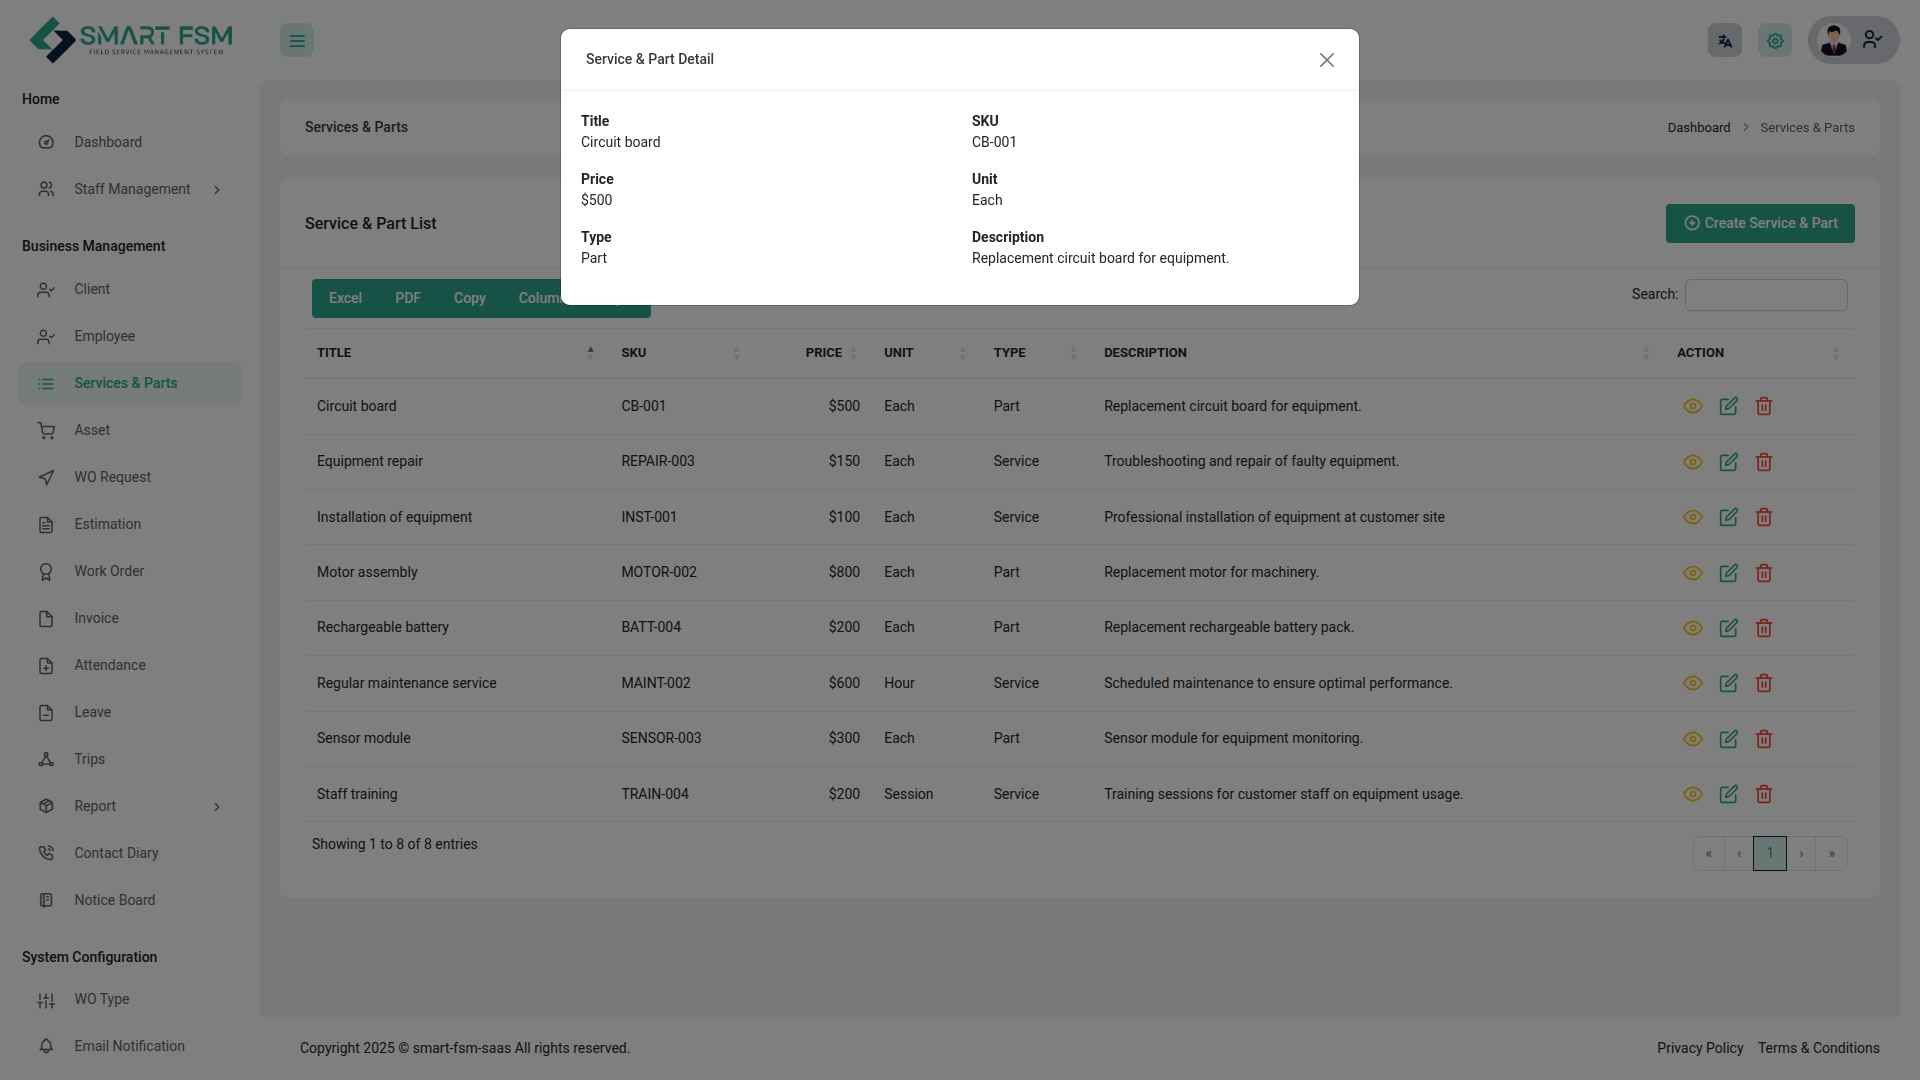Click the user profile avatar
Screen dimensions: 1920x1080
click(x=1834, y=41)
